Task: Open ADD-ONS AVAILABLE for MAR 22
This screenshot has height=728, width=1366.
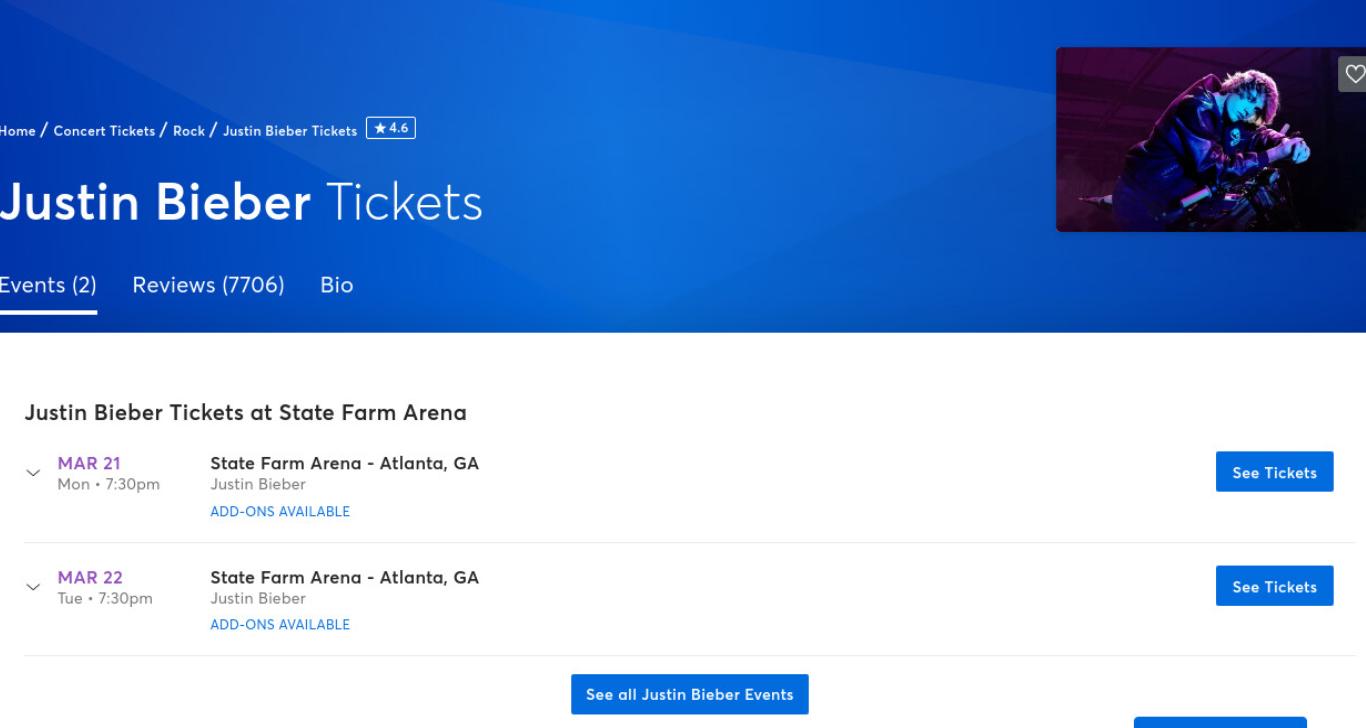Action: (280, 624)
